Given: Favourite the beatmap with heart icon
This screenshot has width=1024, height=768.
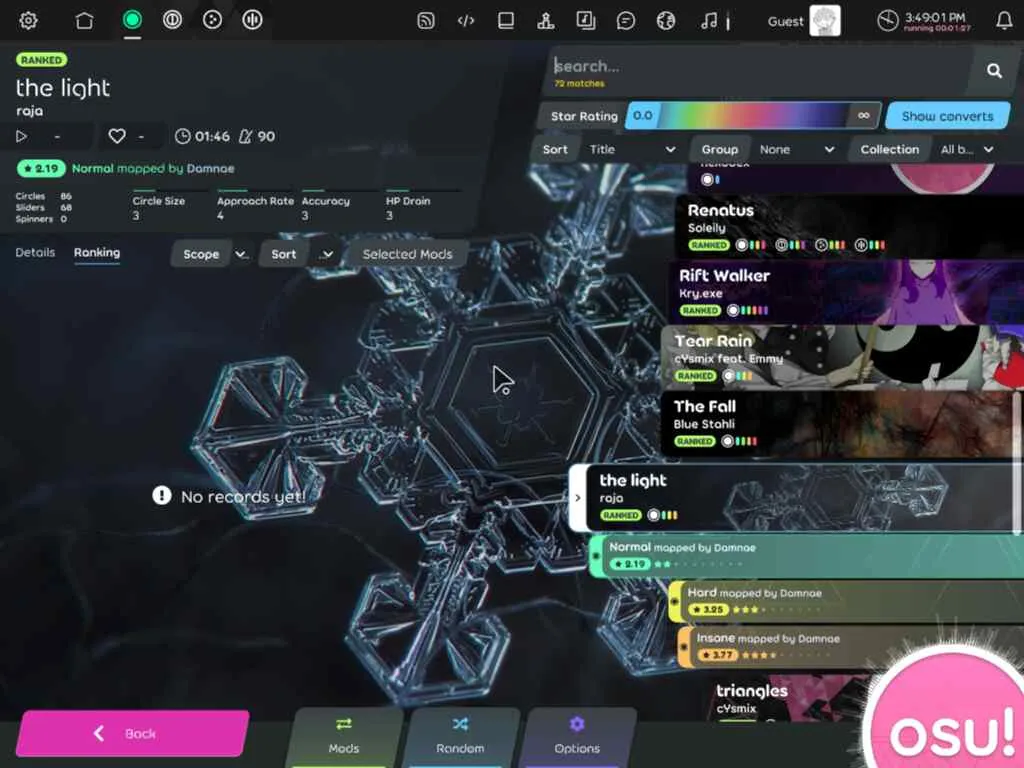Looking at the screenshot, I should click(x=117, y=136).
